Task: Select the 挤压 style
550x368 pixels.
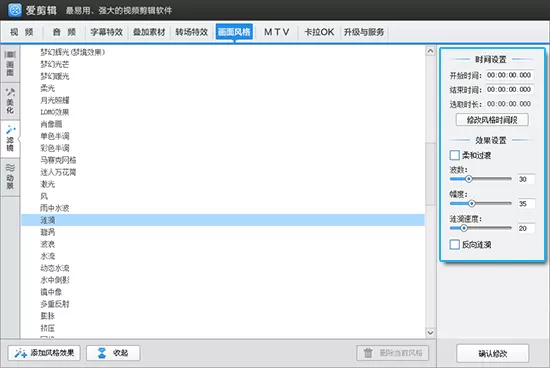Action: pos(47,328)
